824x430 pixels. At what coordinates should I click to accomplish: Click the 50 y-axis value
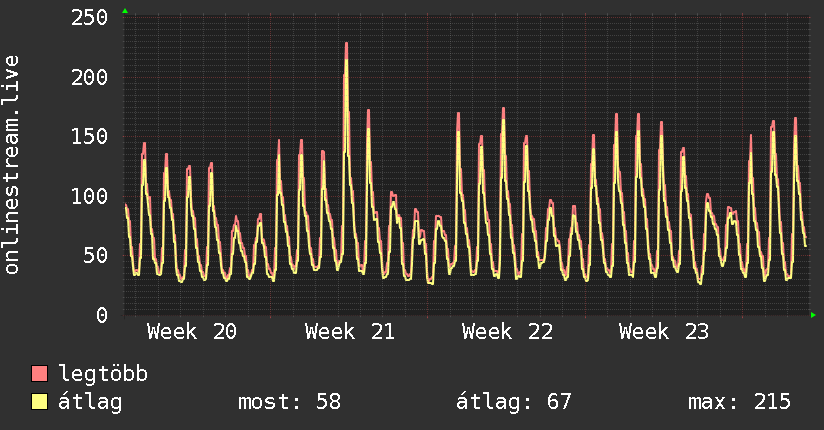[x=96, y=255]
